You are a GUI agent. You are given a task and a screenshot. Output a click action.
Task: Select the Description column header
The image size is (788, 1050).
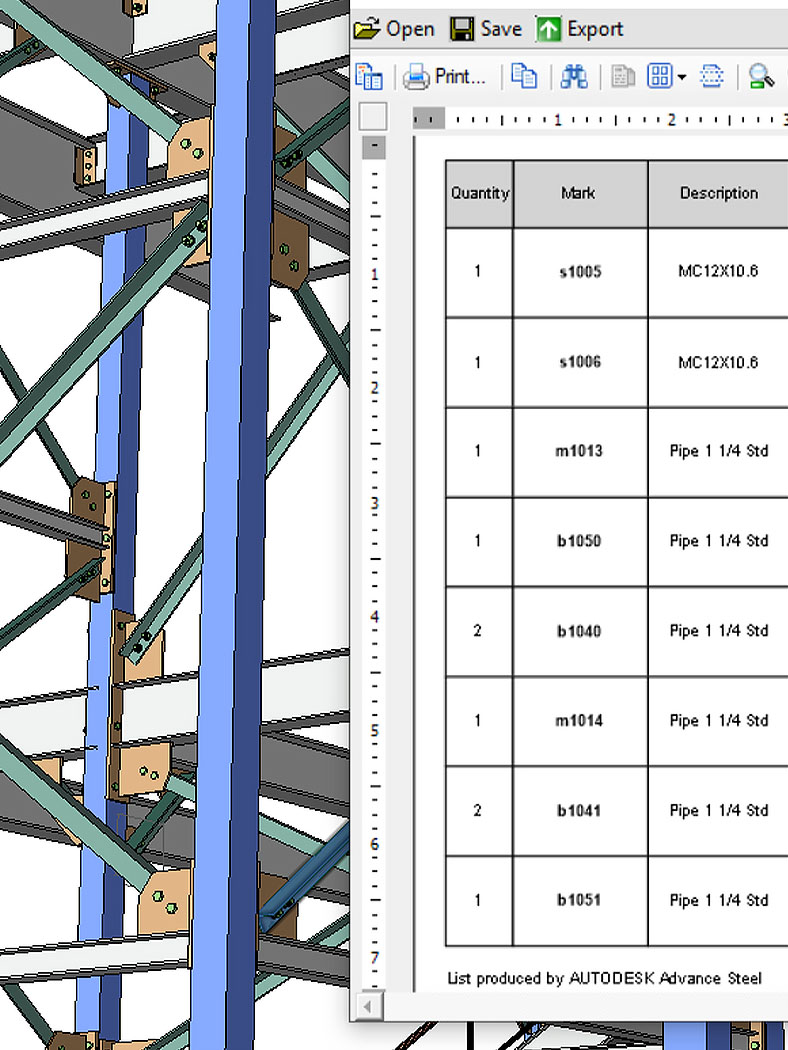718,194
